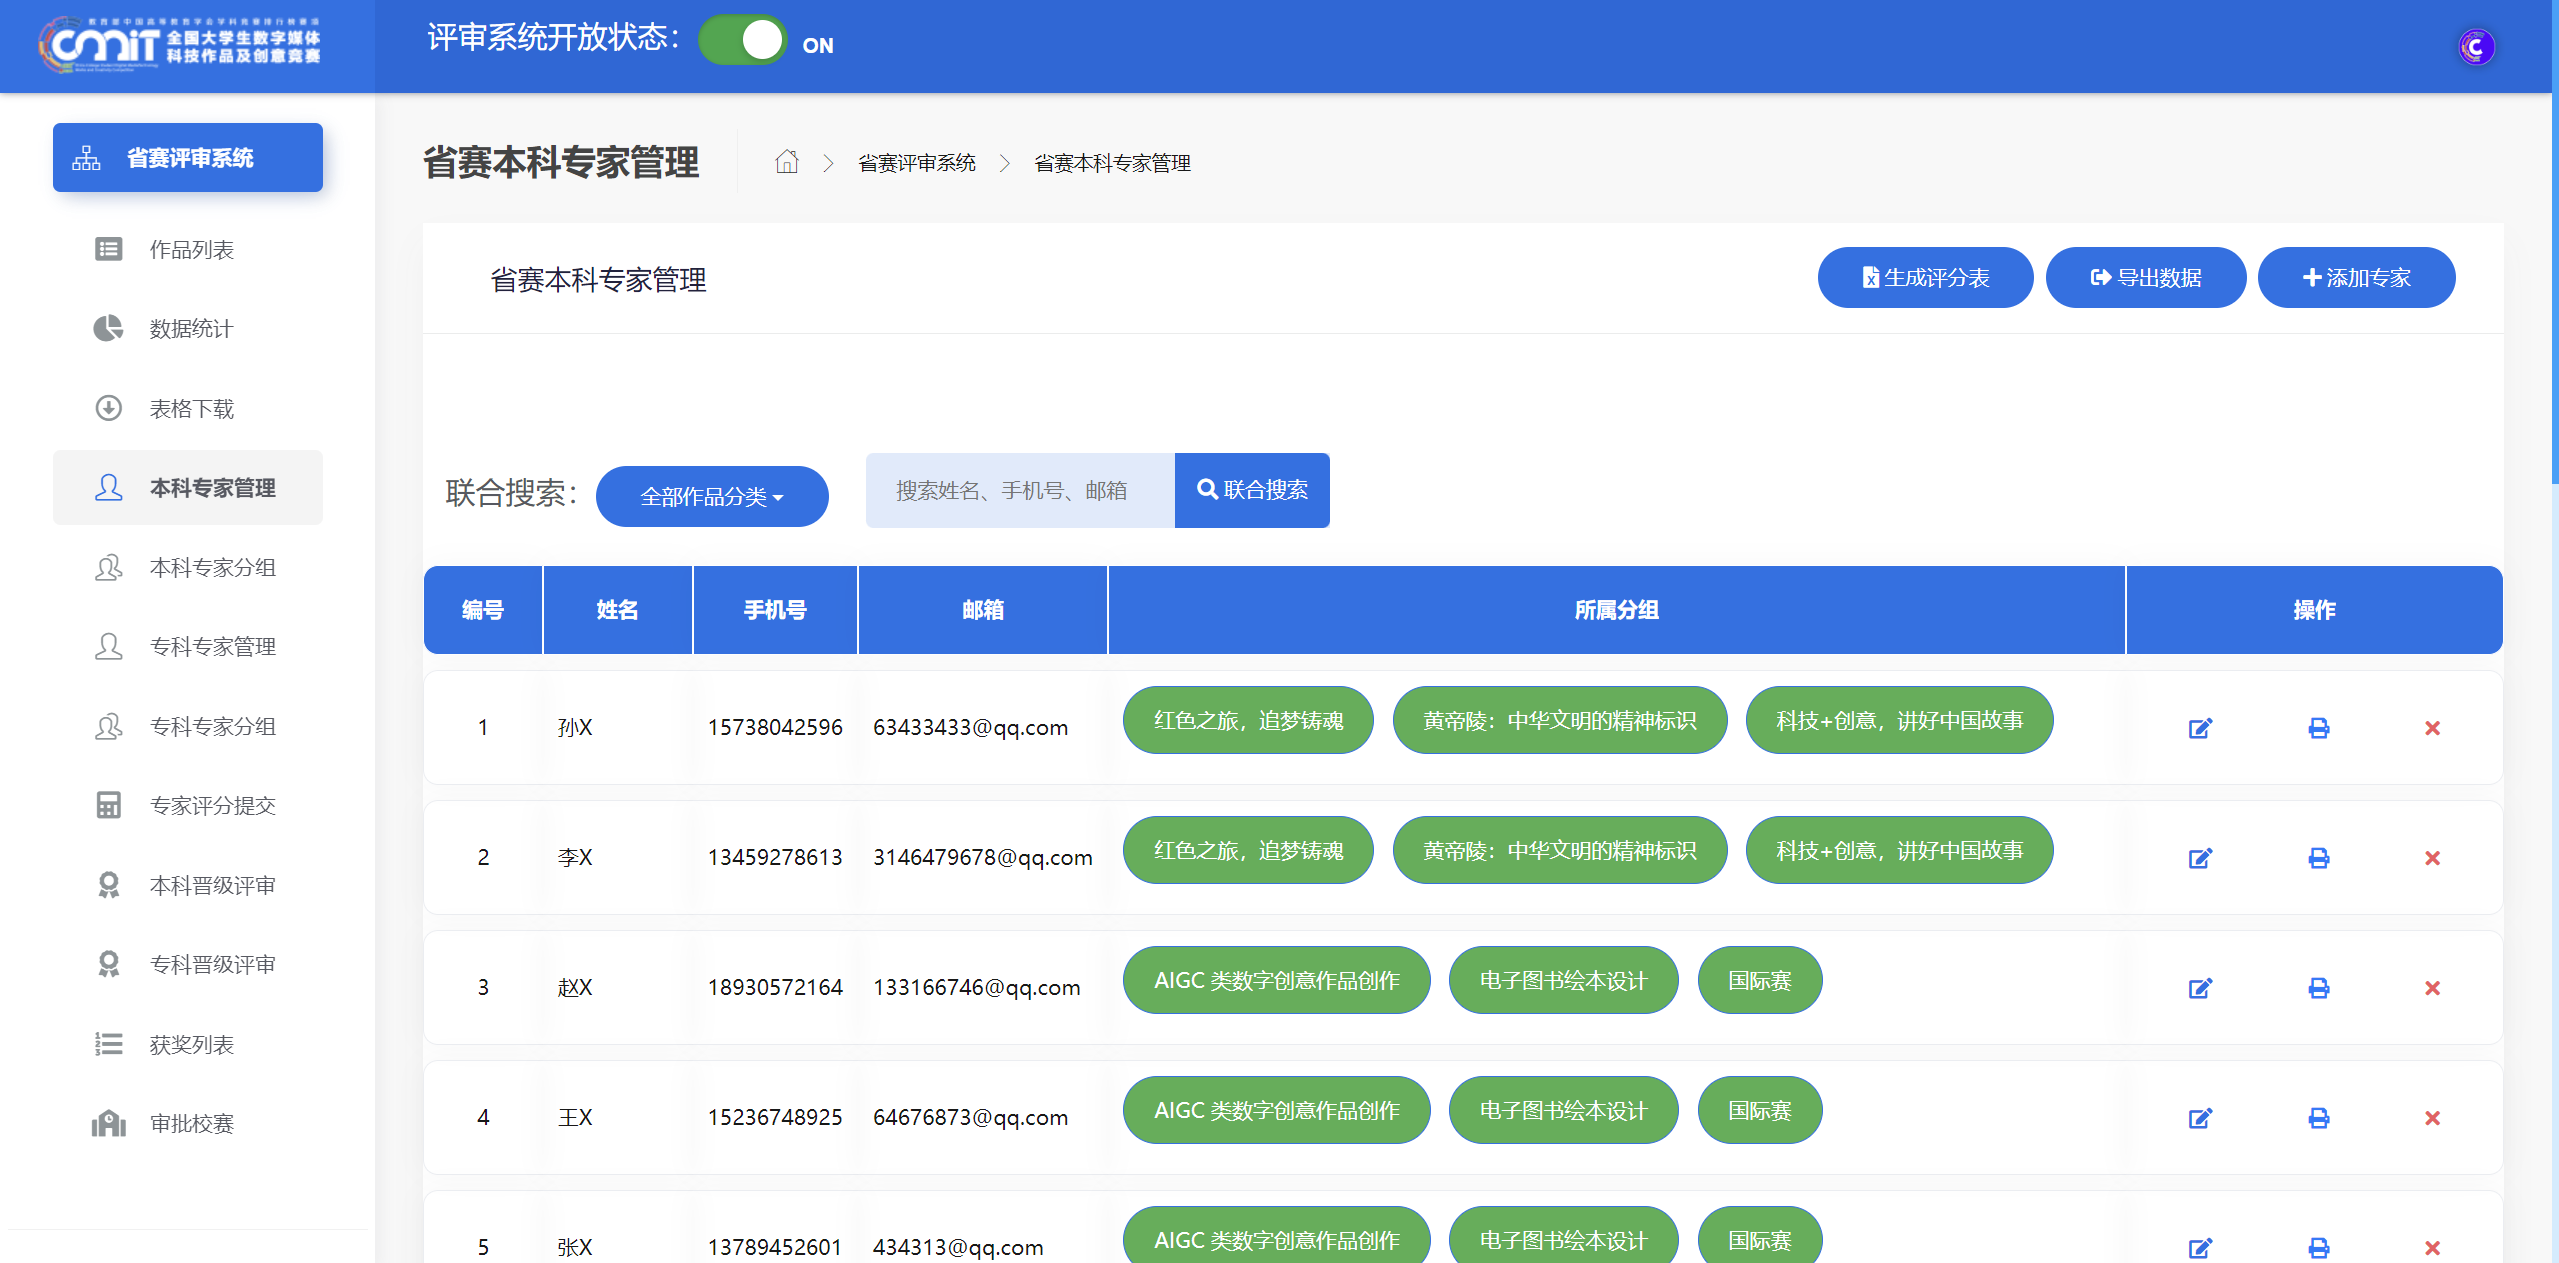This screenshot has width=2559, height=1263.
Task: Click the home icon in the breadcrumb
Action: point(787,162)
